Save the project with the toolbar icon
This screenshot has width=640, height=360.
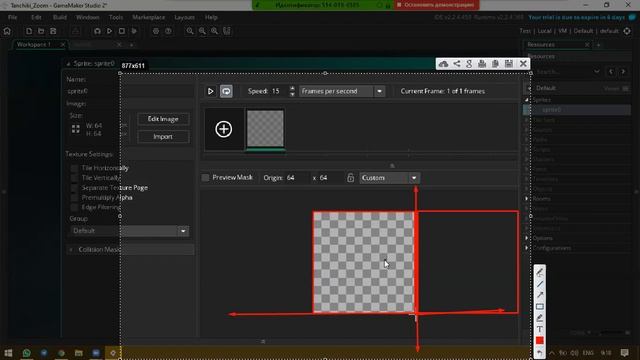(53, 31)
